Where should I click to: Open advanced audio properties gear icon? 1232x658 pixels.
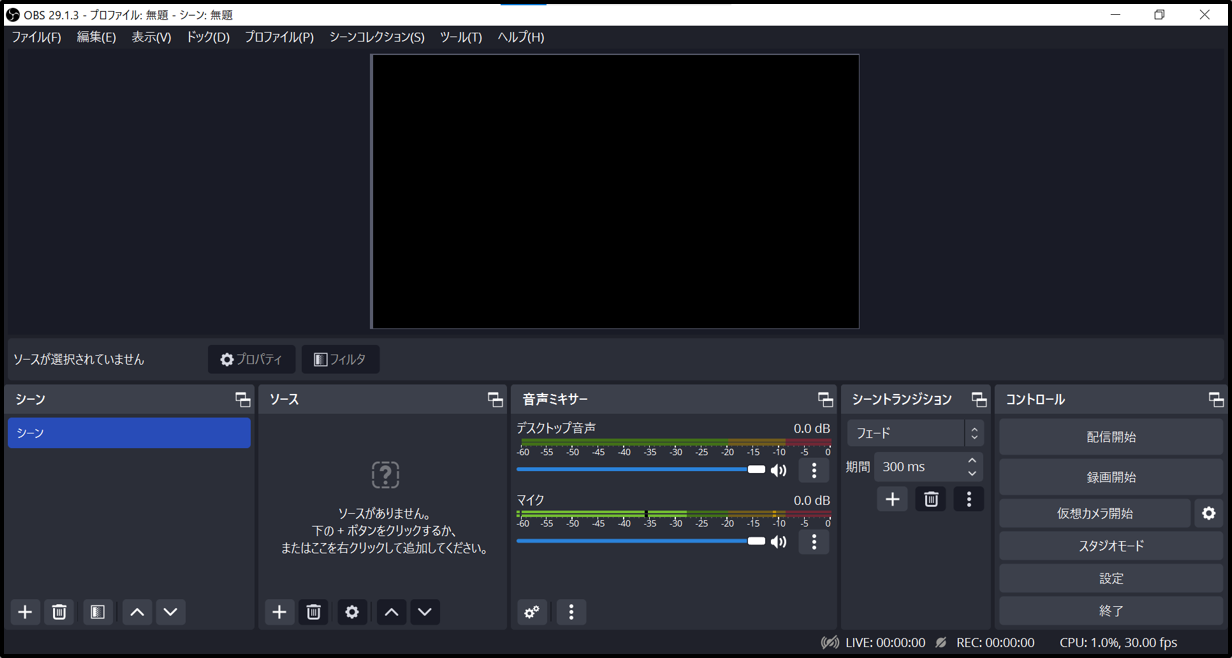tap(532, 612)
